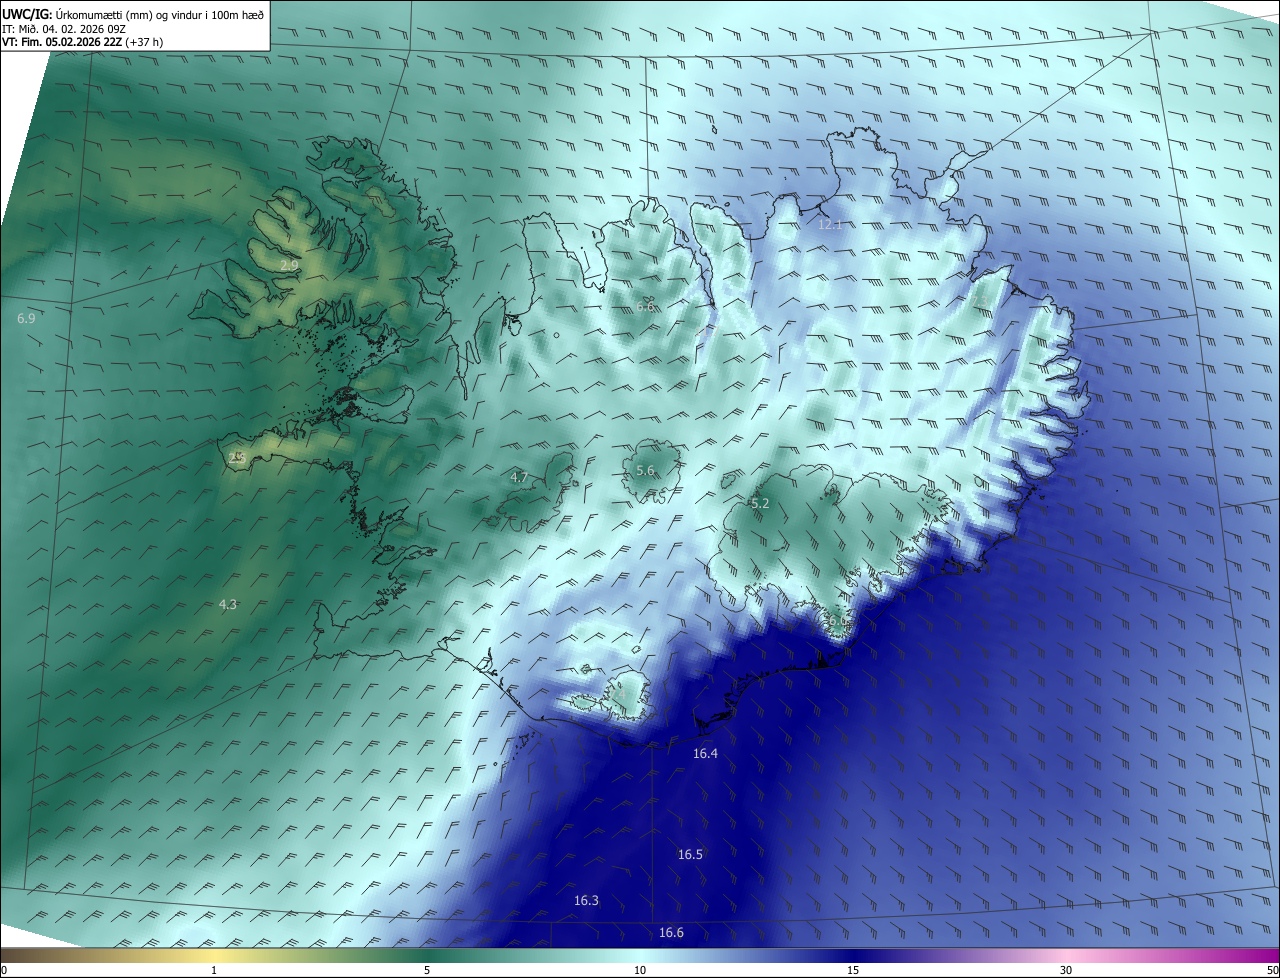Click the 16.4 value label
Viewport: 1280px width, 978px height.
tap(705, 753)
